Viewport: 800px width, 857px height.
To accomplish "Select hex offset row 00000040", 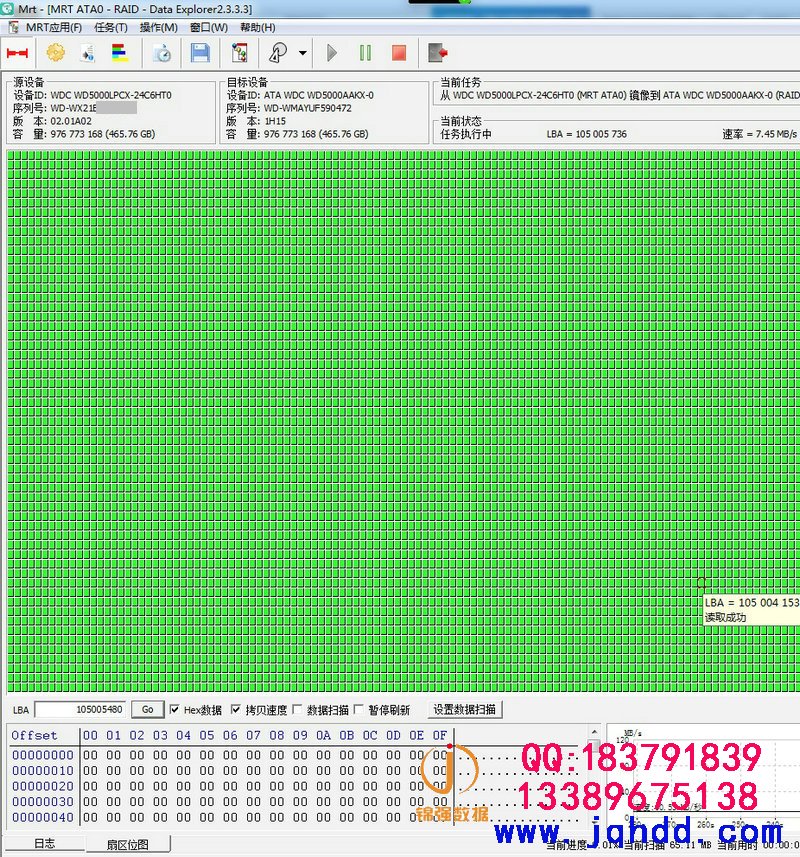I will coord(43,817).
